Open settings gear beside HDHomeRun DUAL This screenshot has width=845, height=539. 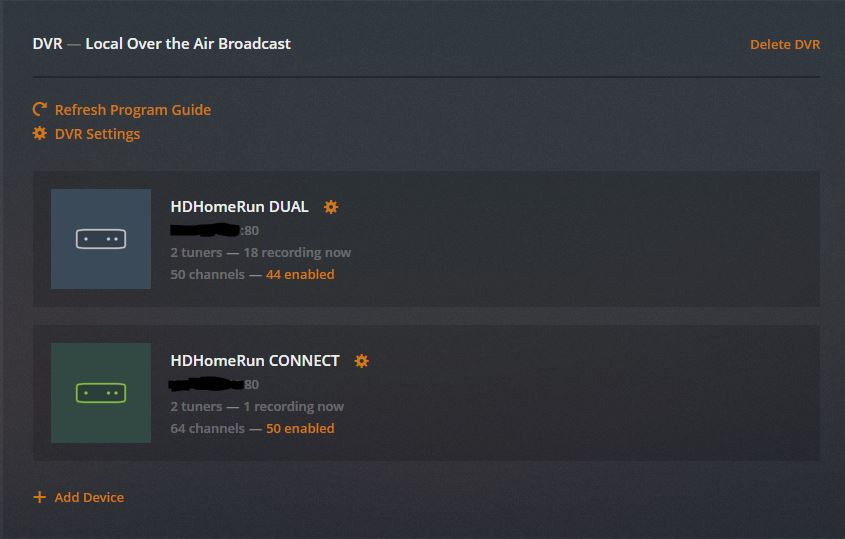pos(331,207)
